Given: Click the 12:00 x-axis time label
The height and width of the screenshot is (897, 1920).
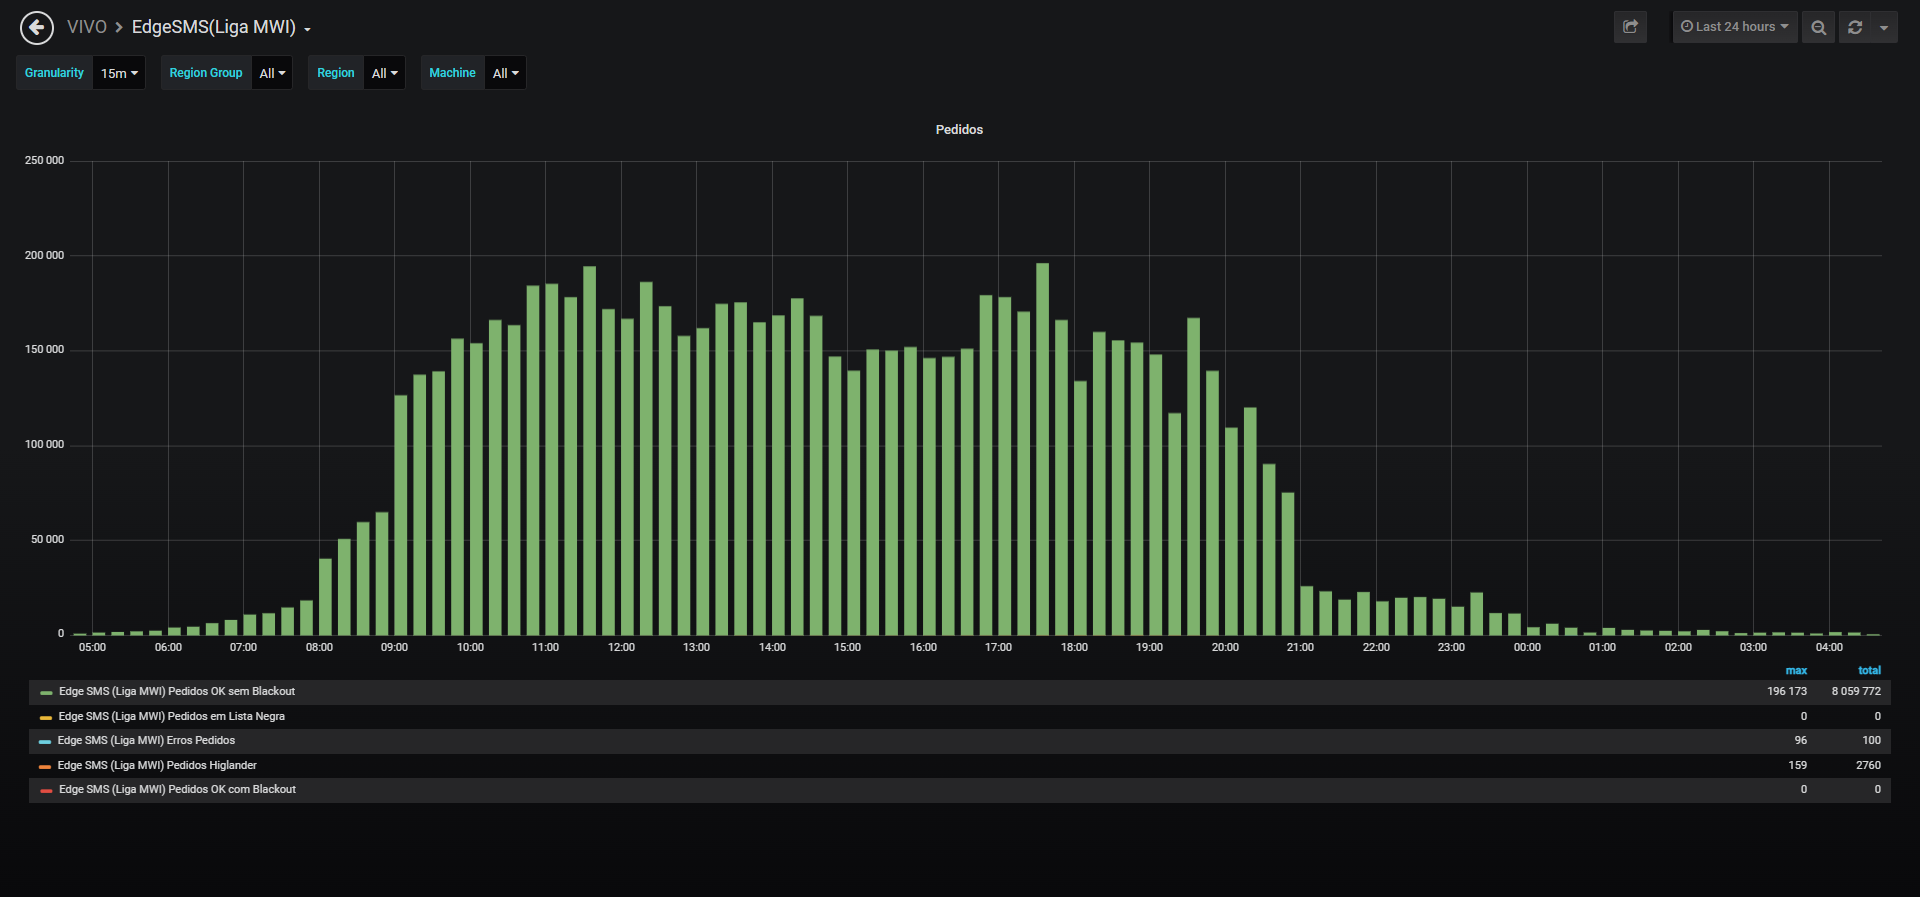Looking at the screenshot, I should 621,648.
